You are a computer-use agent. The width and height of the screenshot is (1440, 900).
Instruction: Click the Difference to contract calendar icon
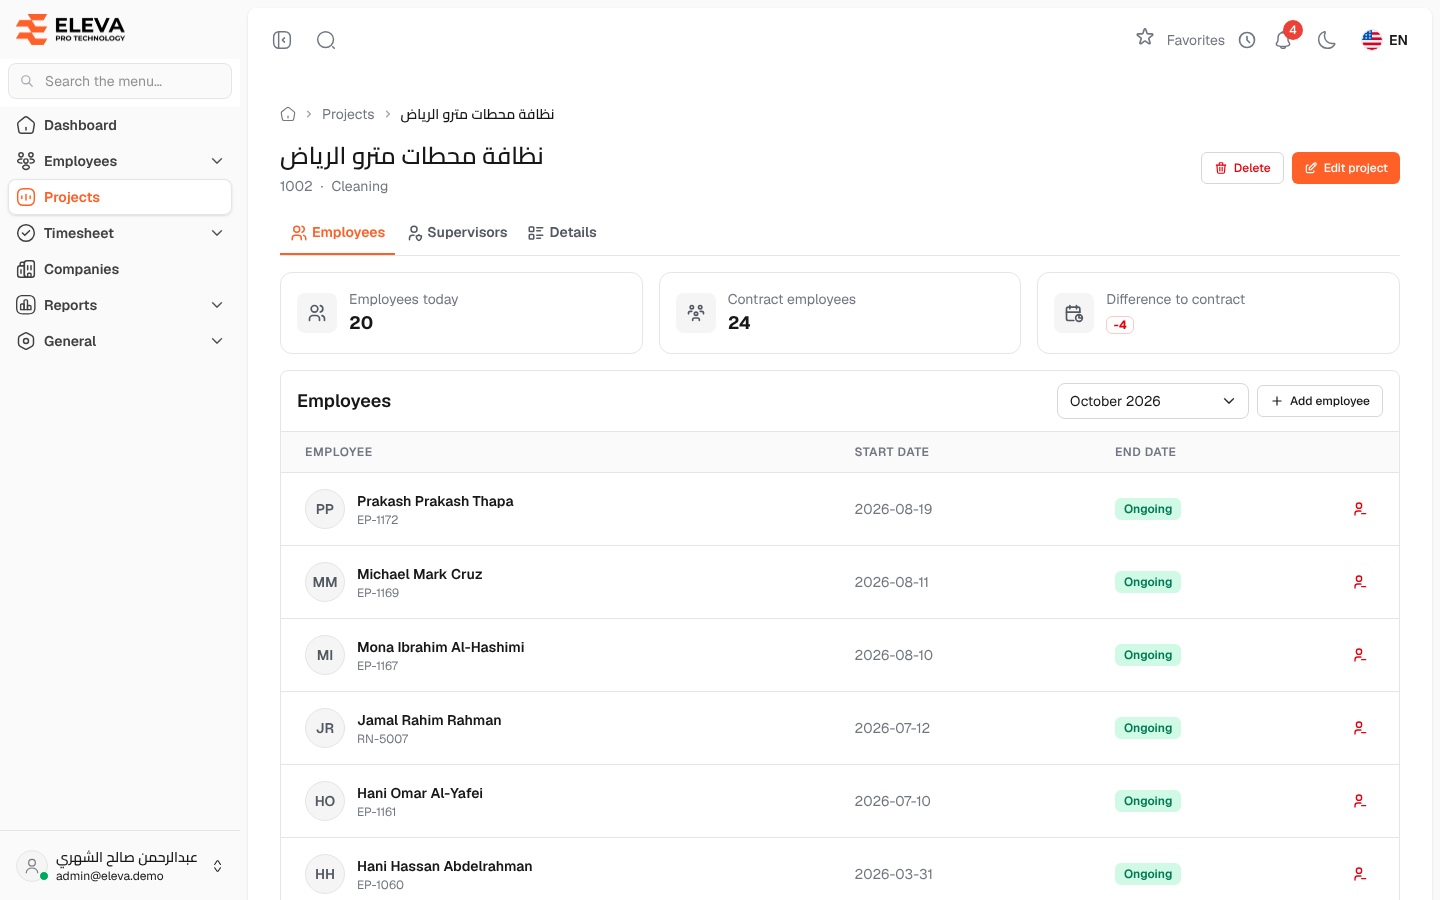pos(1074,313)
